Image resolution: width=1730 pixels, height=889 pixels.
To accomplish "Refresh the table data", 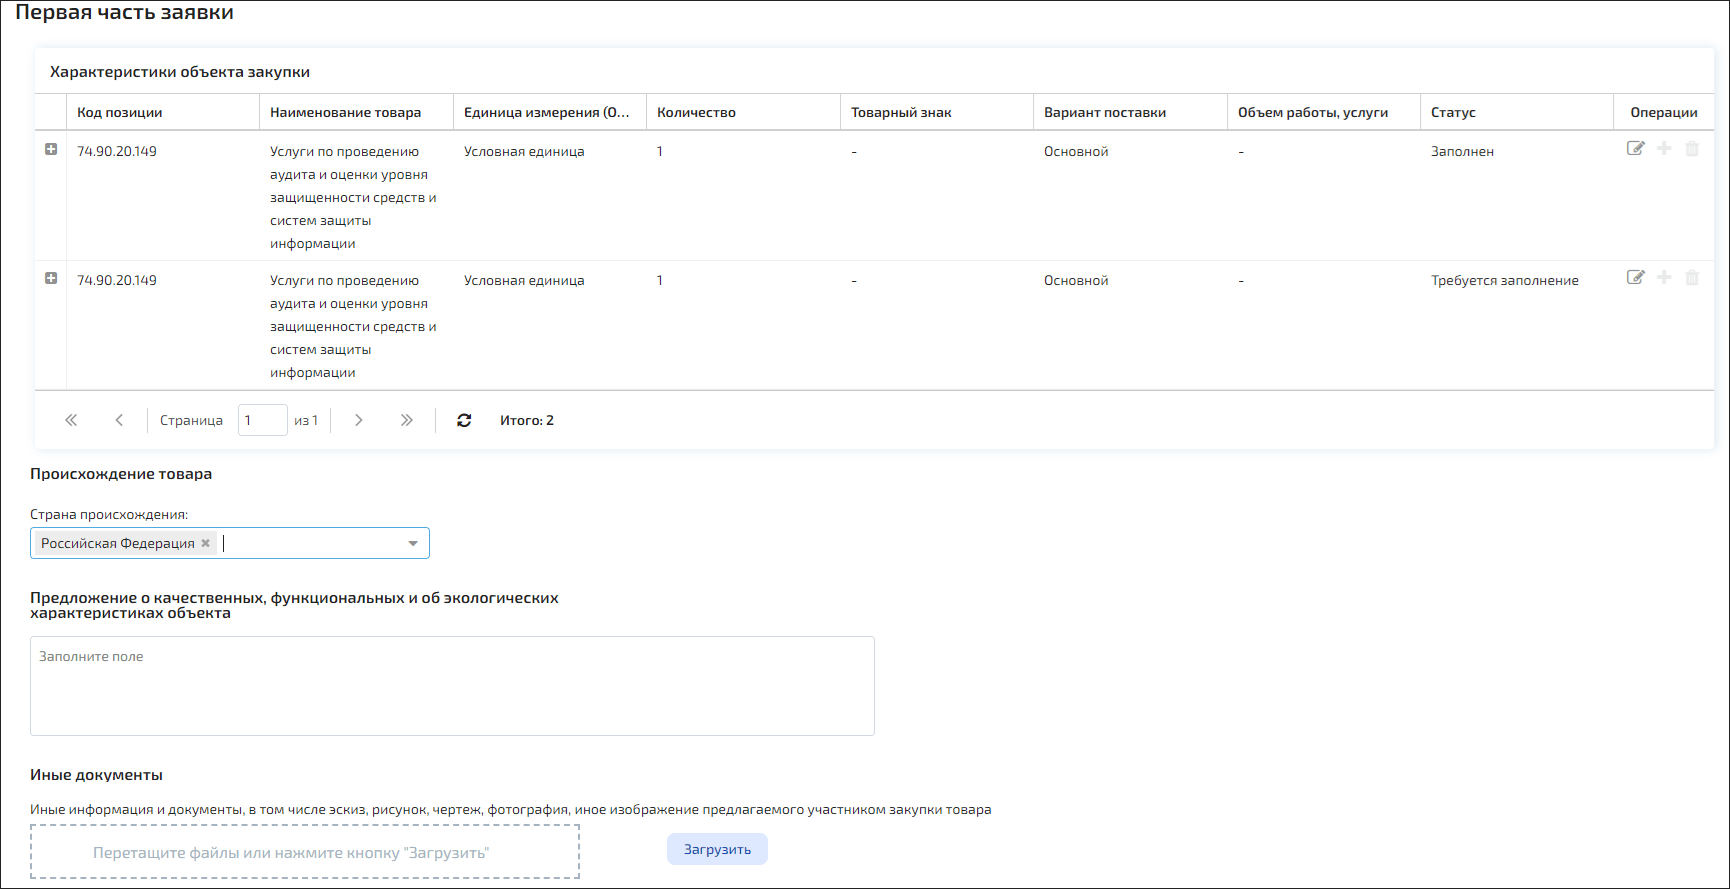I will click(464, 420).
